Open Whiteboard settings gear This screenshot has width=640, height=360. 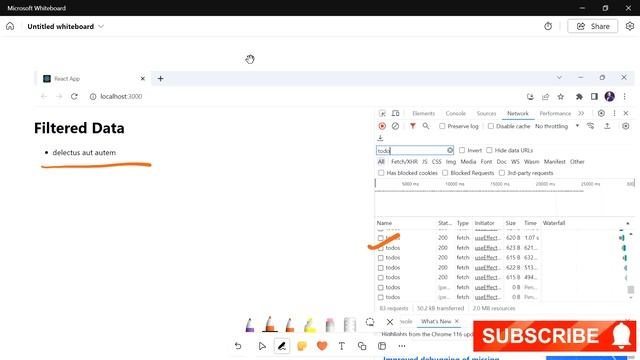click(630, 26)
